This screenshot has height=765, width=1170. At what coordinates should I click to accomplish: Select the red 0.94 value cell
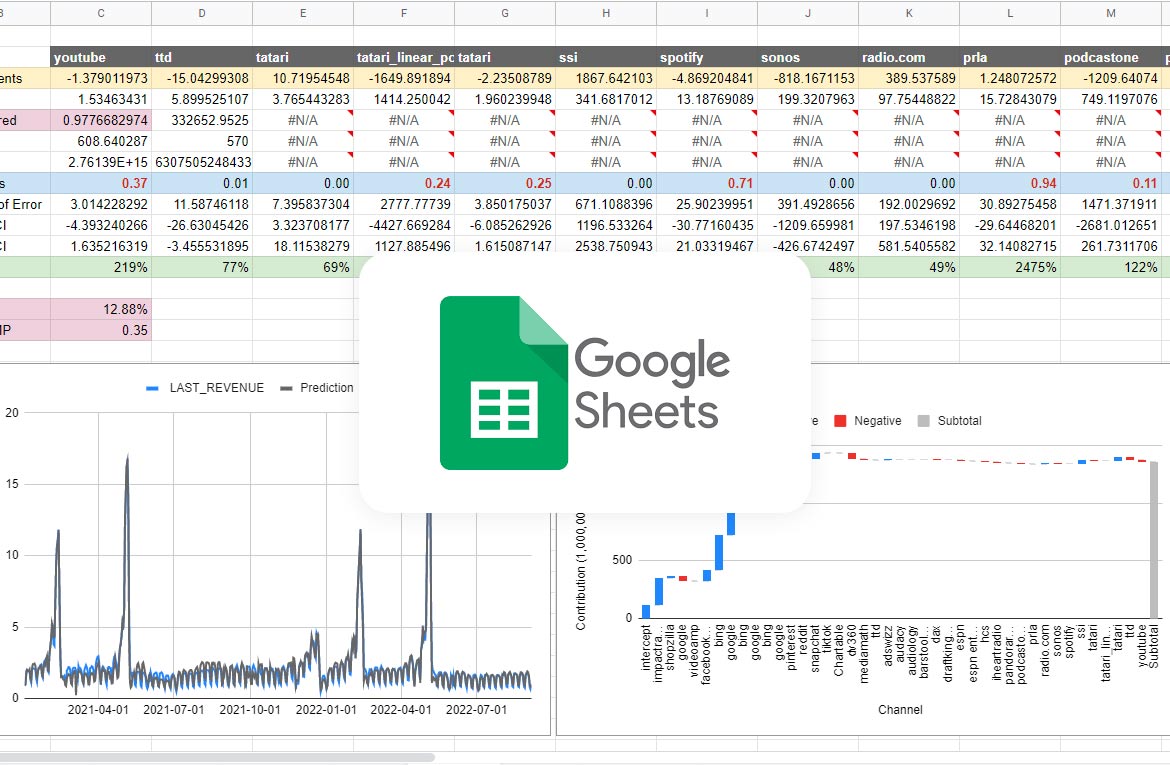pyautogui.click(x=1010, y=183)
